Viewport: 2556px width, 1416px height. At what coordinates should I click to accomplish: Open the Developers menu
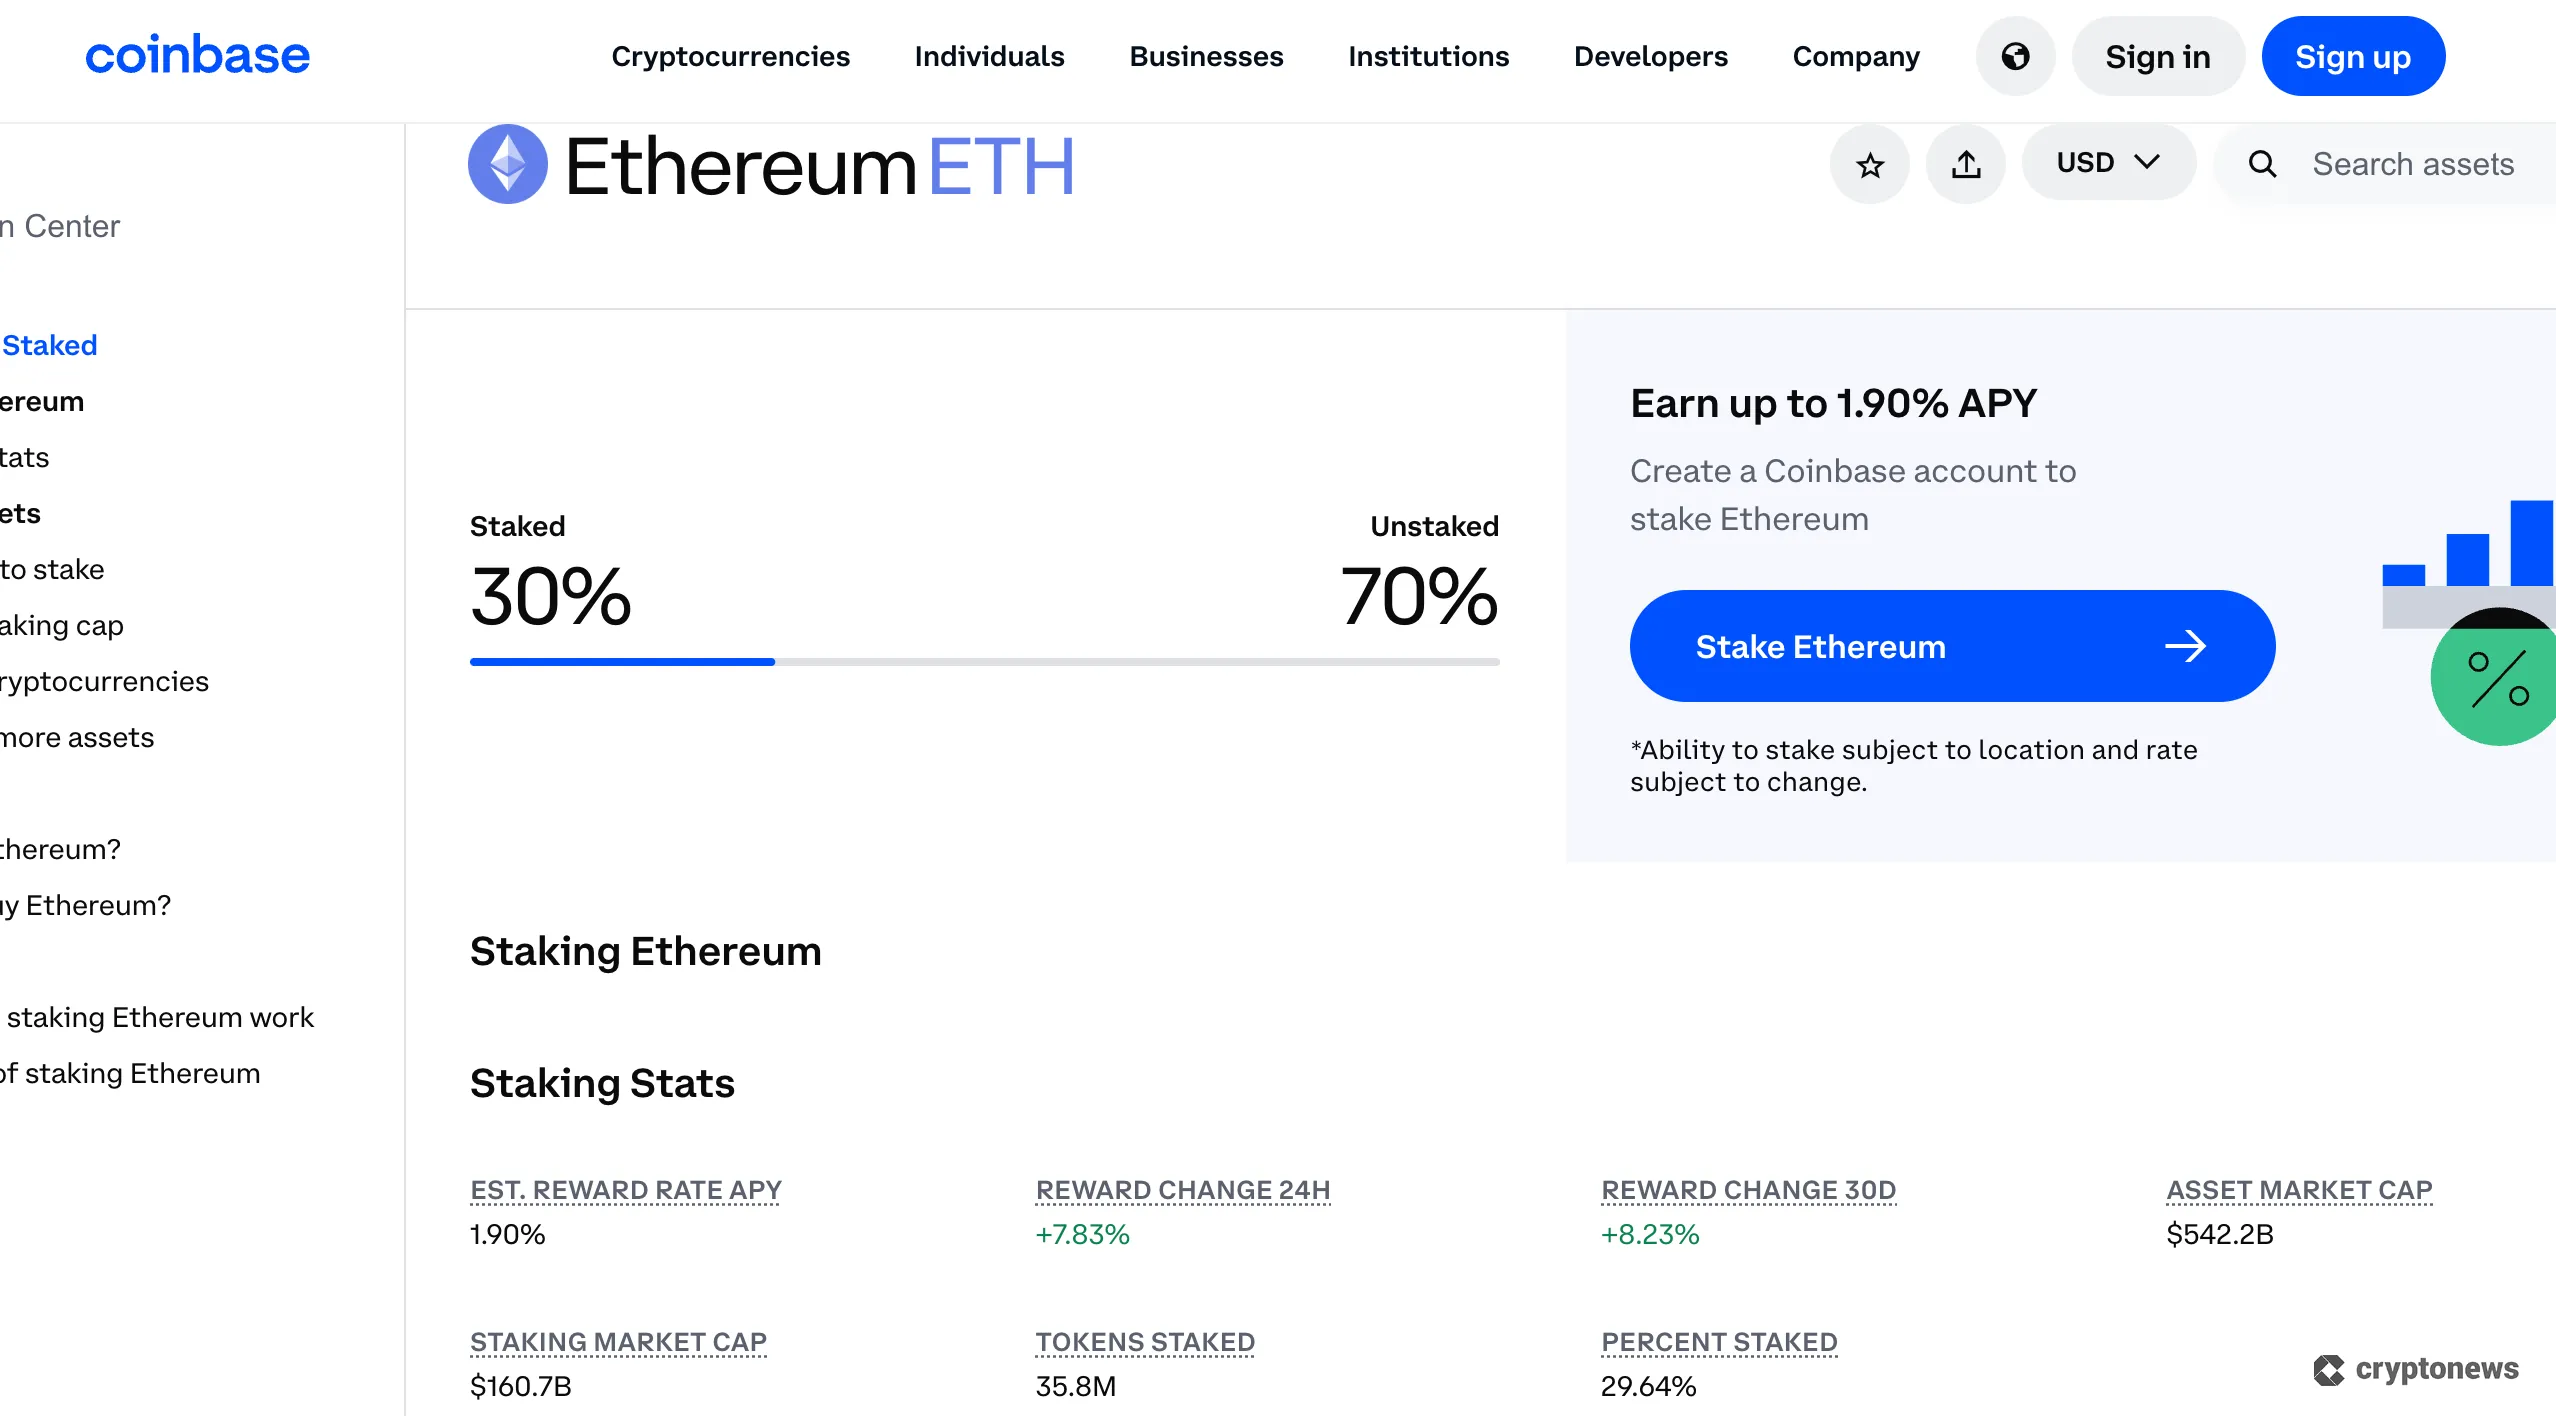1650,57
